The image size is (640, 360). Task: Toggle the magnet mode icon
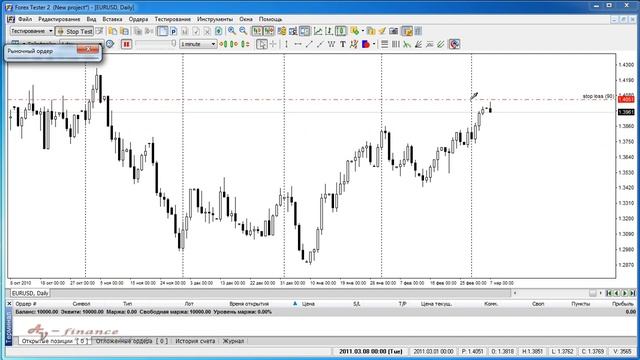click(x=454, y=44)
